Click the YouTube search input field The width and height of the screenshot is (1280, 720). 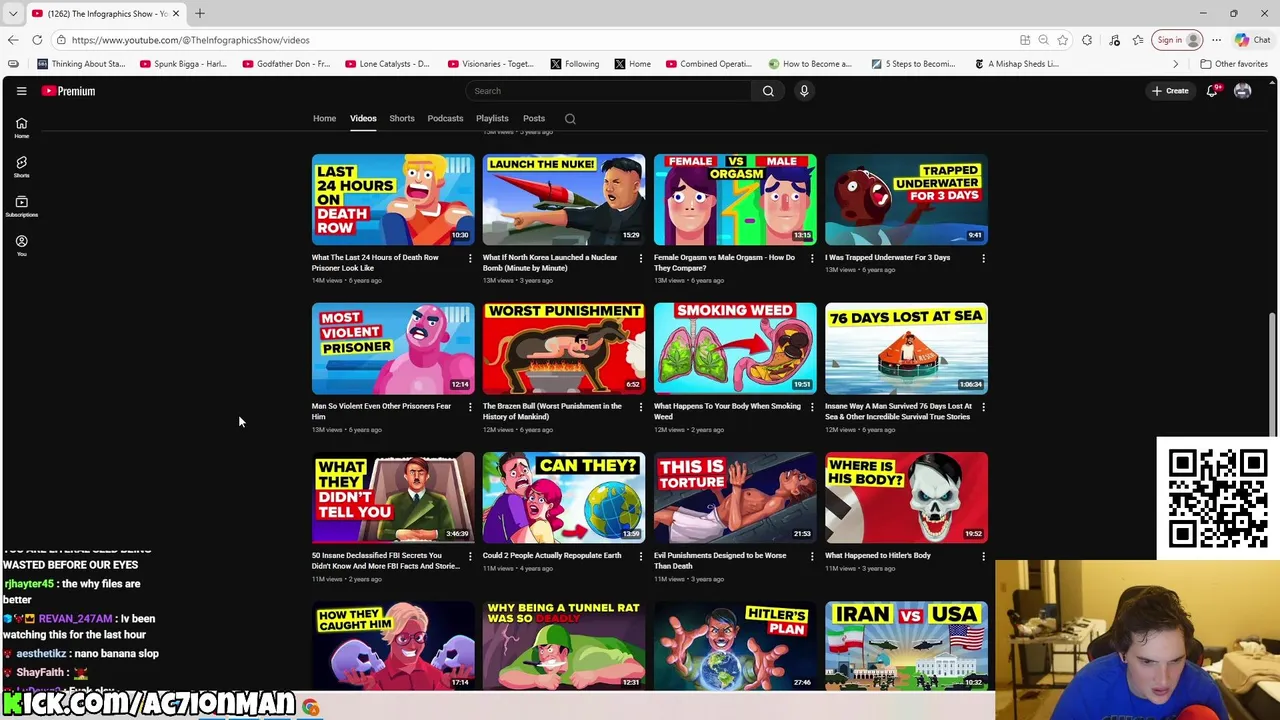[x=608, y=91]
